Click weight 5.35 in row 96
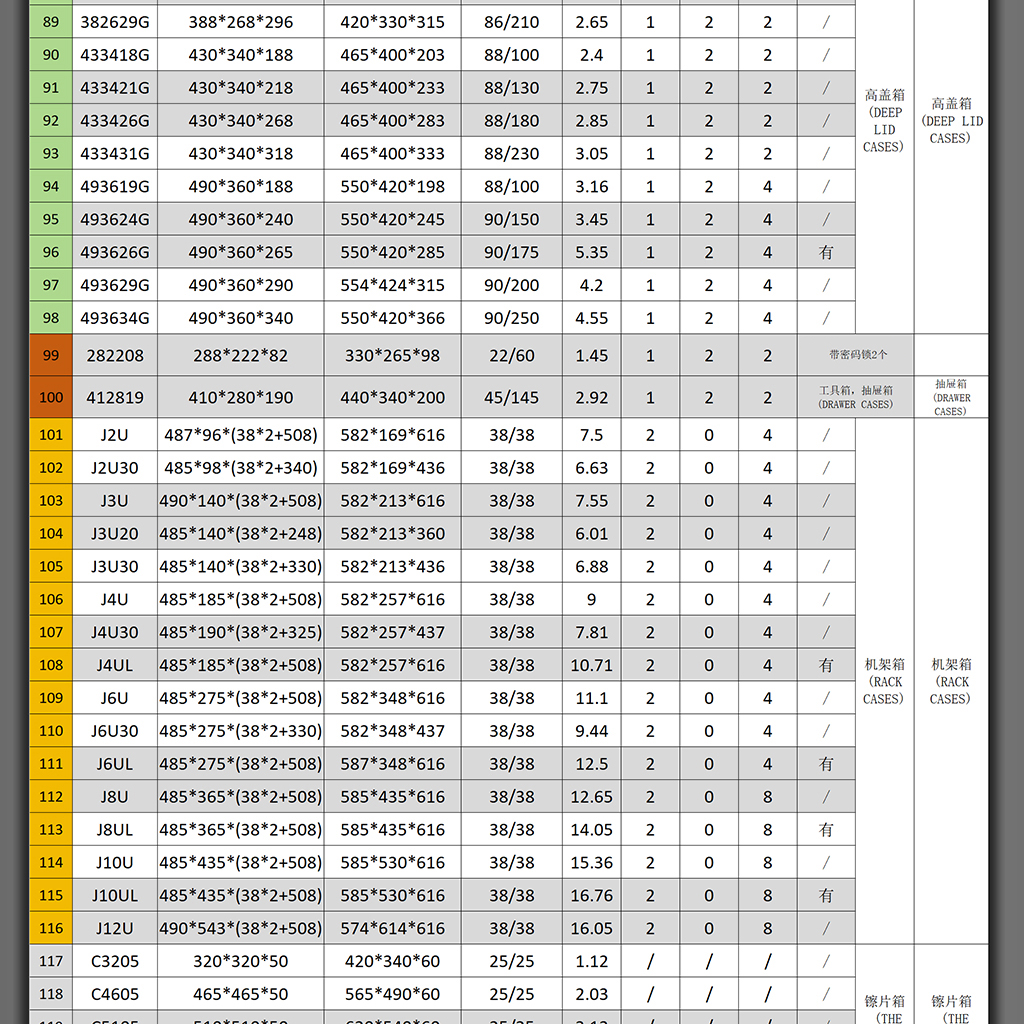 point(591,252)
